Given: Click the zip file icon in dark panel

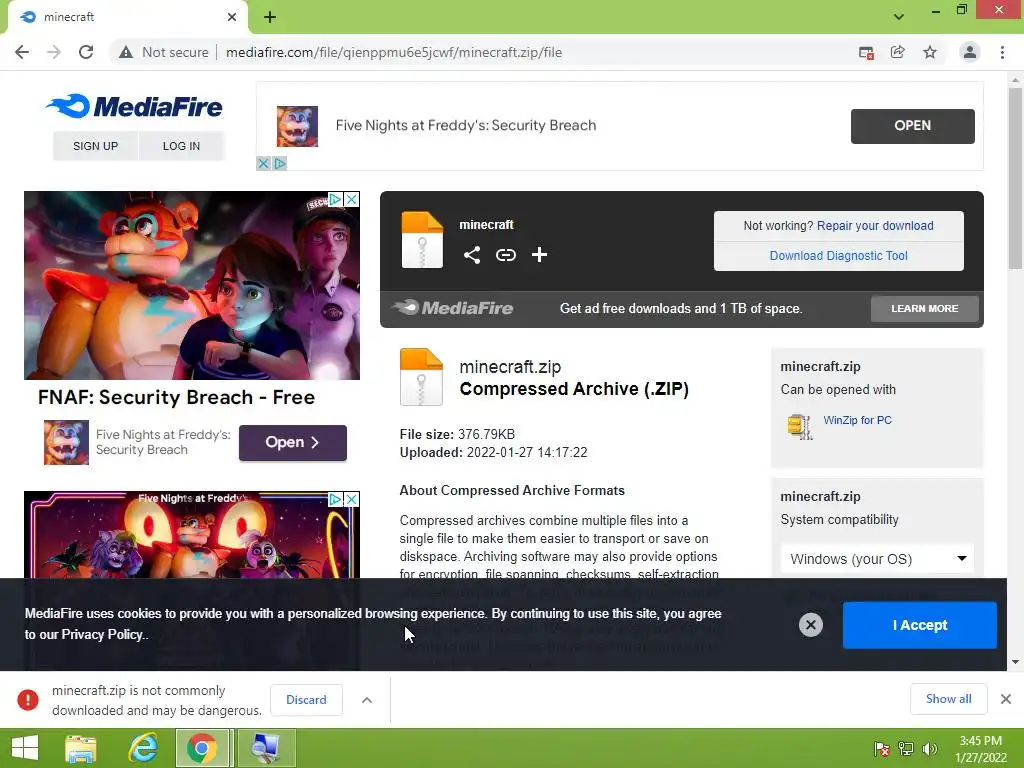Looking at the screenshot, I should [x=422, y=240].
